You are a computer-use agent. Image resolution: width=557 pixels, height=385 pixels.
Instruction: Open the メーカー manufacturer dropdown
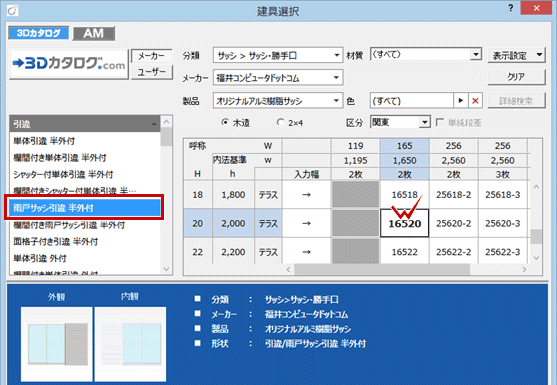(278, 78)
